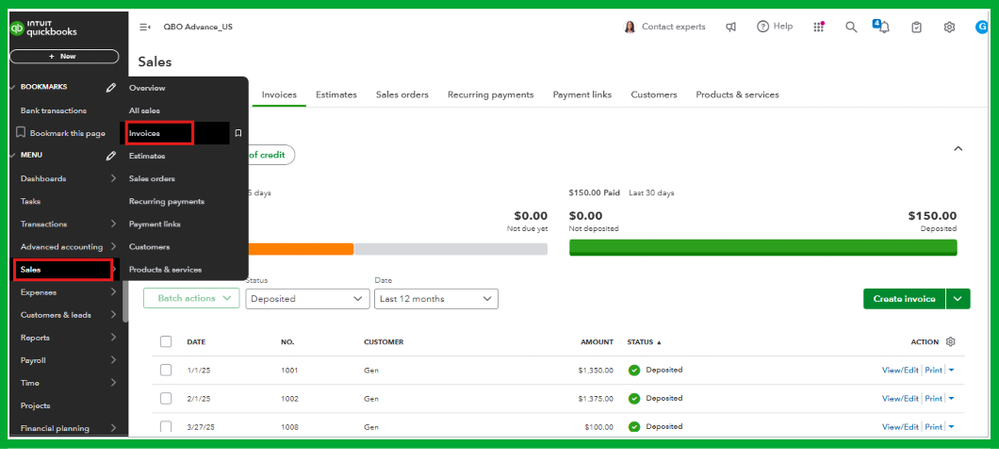Open table settings gear beside ACTION
Image resolution: width=999 pixels, height=449 pixels.
[x=951, y=342]
